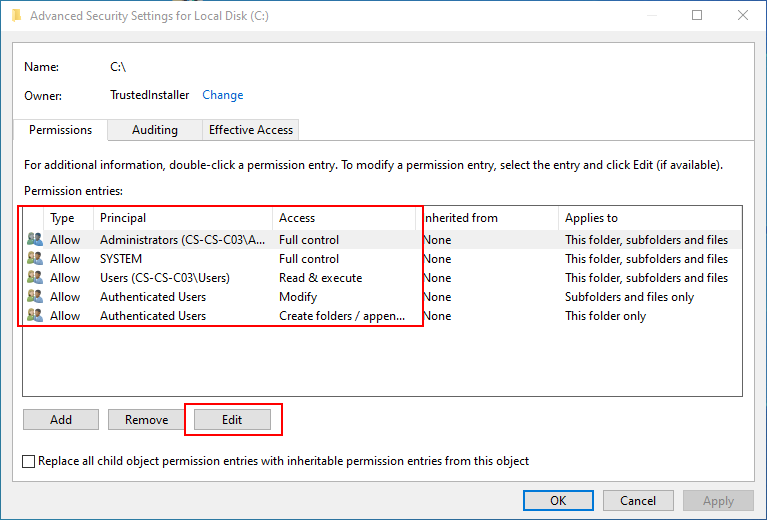
Task: Open the Effective Access tab
Action: click(250, 130)
